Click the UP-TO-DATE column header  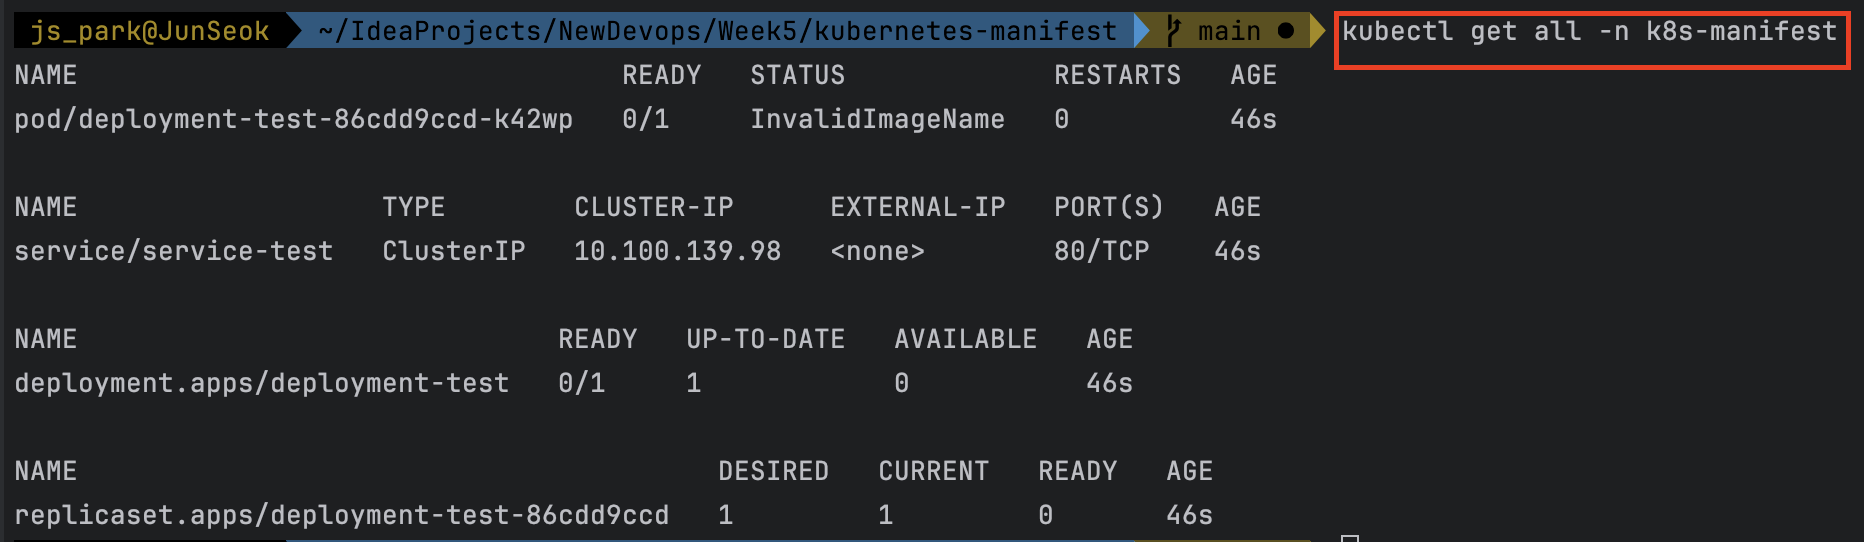pyautogui.click(x=766, y=340)
